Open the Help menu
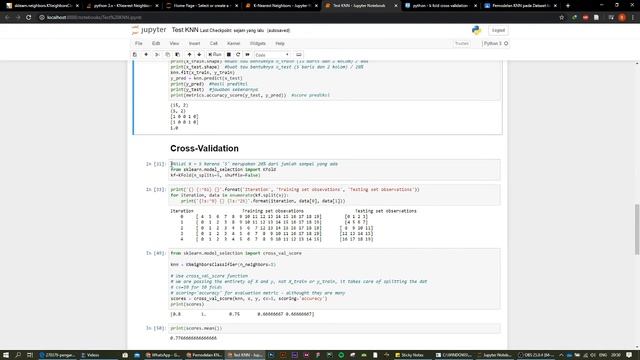This screenshot has height=360, width=640. tap(280, 43)
